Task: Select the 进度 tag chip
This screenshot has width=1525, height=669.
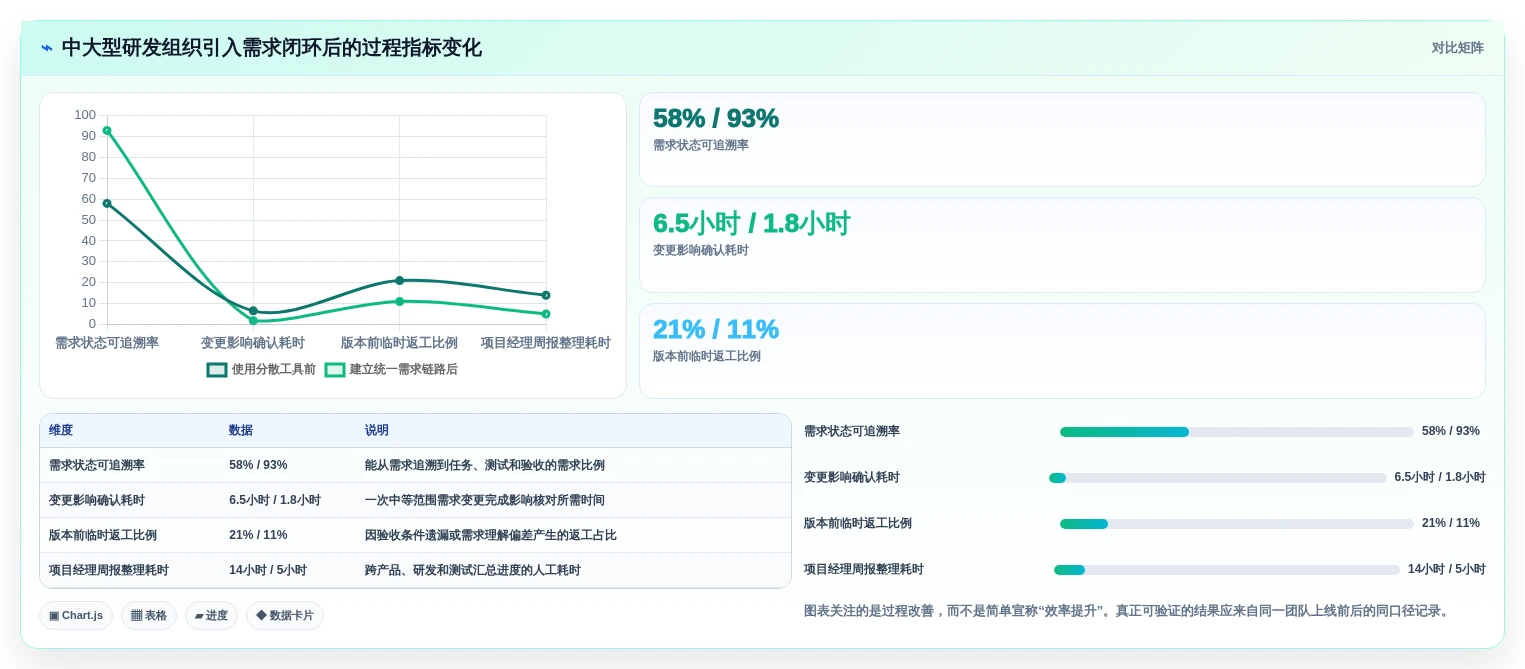Action: pyautogui.click(x=211, y=616)
